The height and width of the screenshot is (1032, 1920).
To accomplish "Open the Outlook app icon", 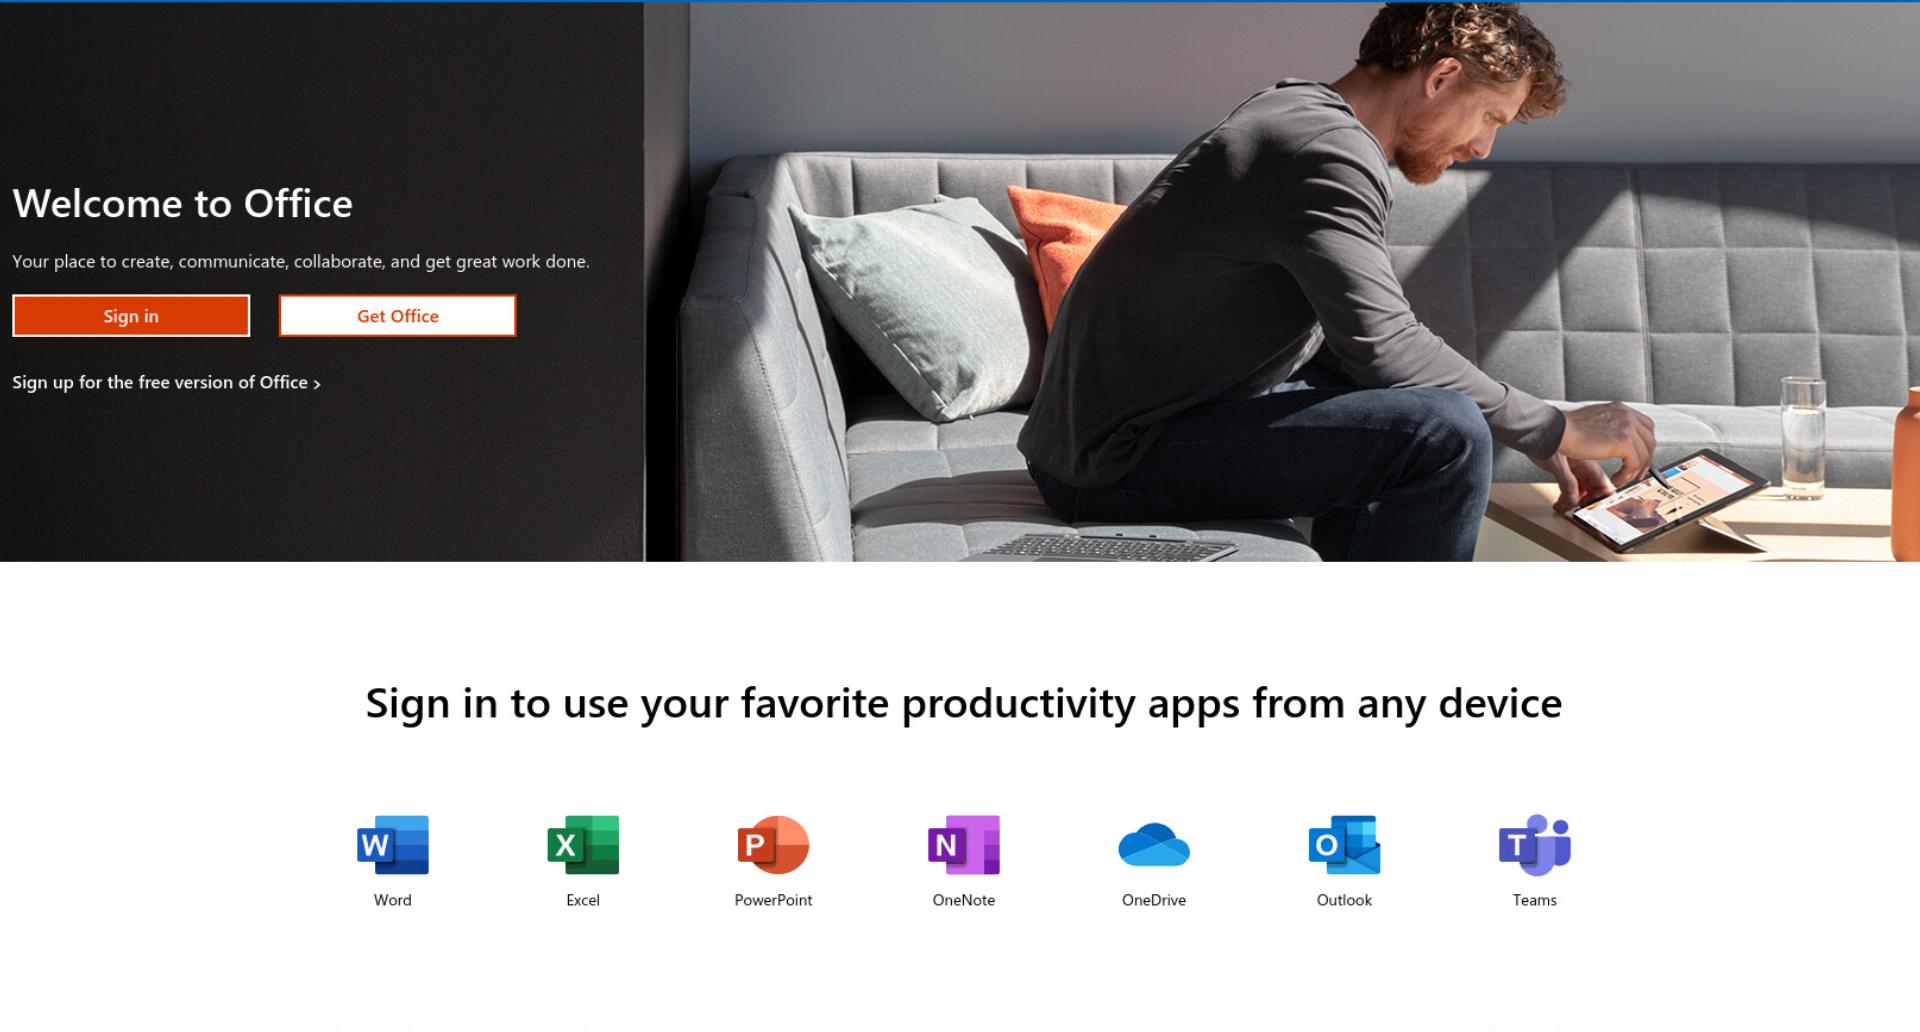I will (1344, 845).
